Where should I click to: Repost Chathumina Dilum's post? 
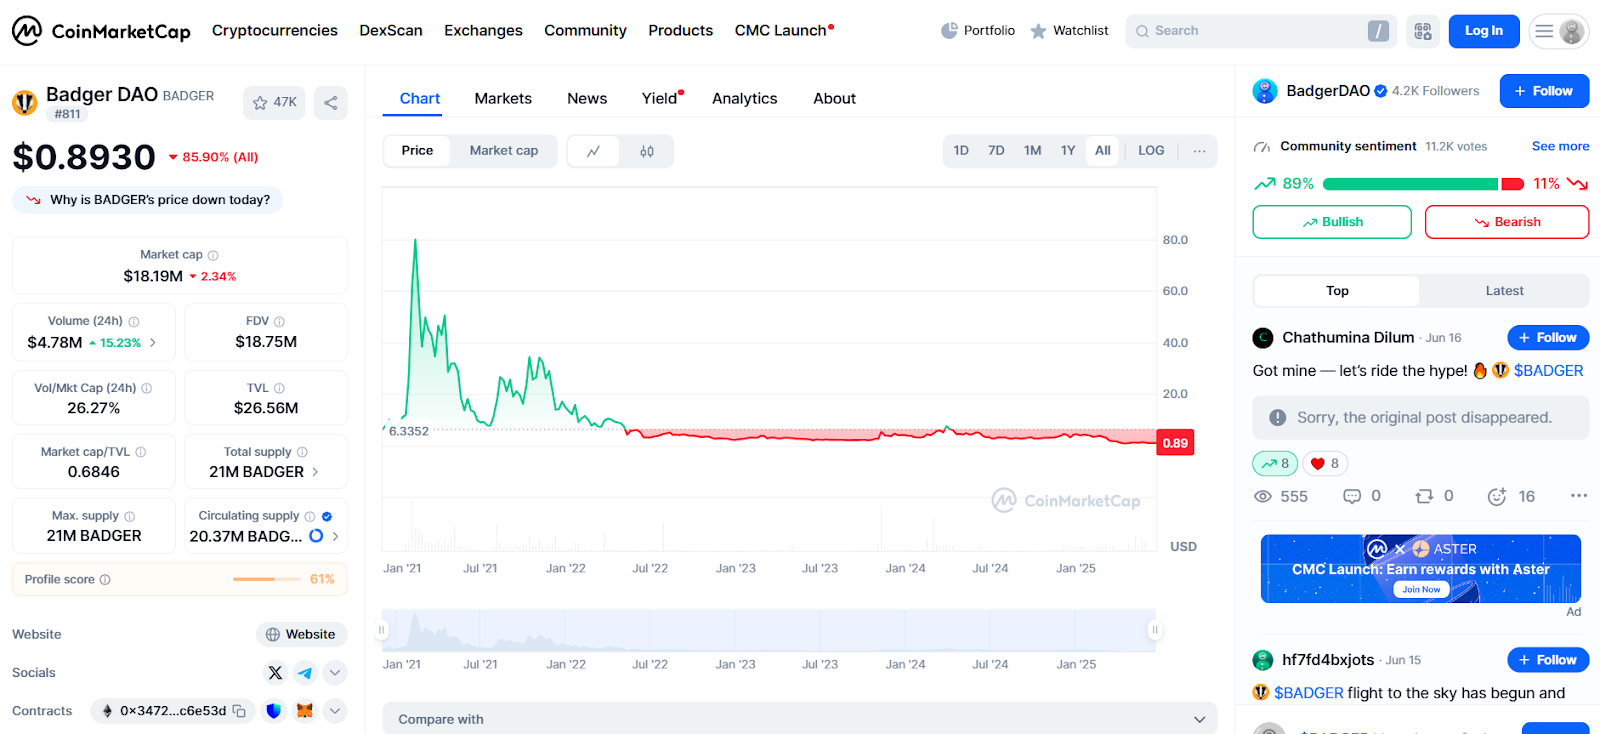(x=1424, y=497)
